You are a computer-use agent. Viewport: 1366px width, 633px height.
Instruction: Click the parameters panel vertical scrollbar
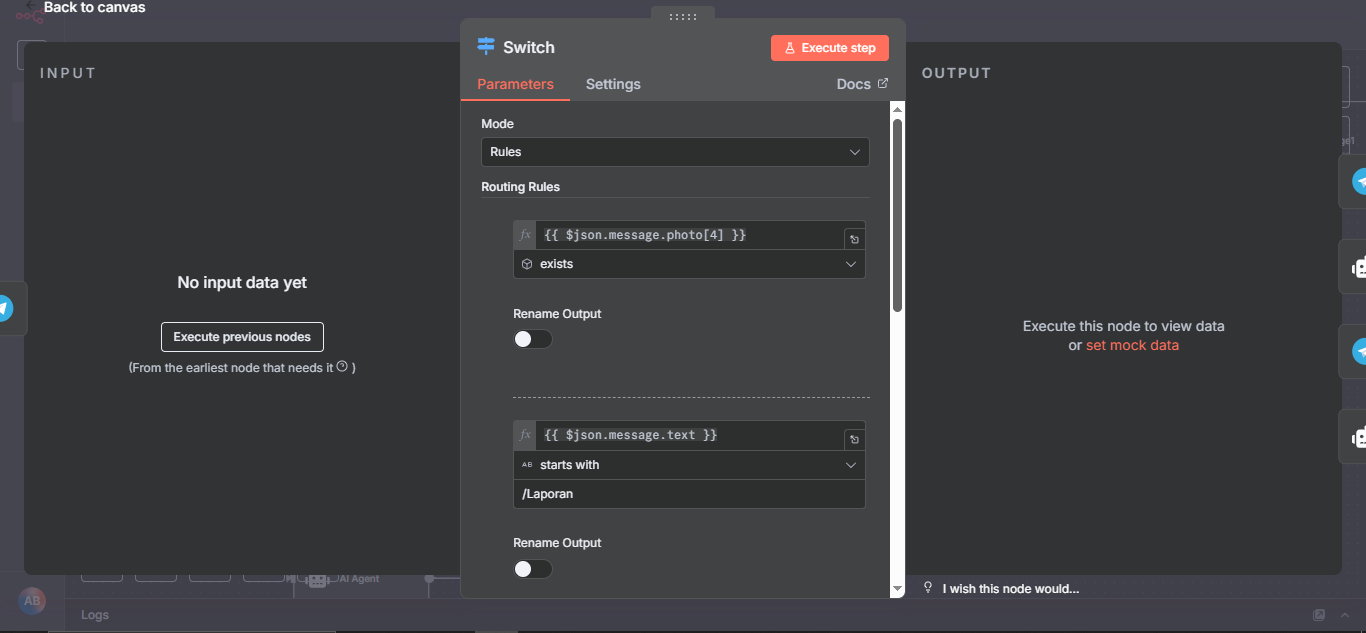click(897, 215)
